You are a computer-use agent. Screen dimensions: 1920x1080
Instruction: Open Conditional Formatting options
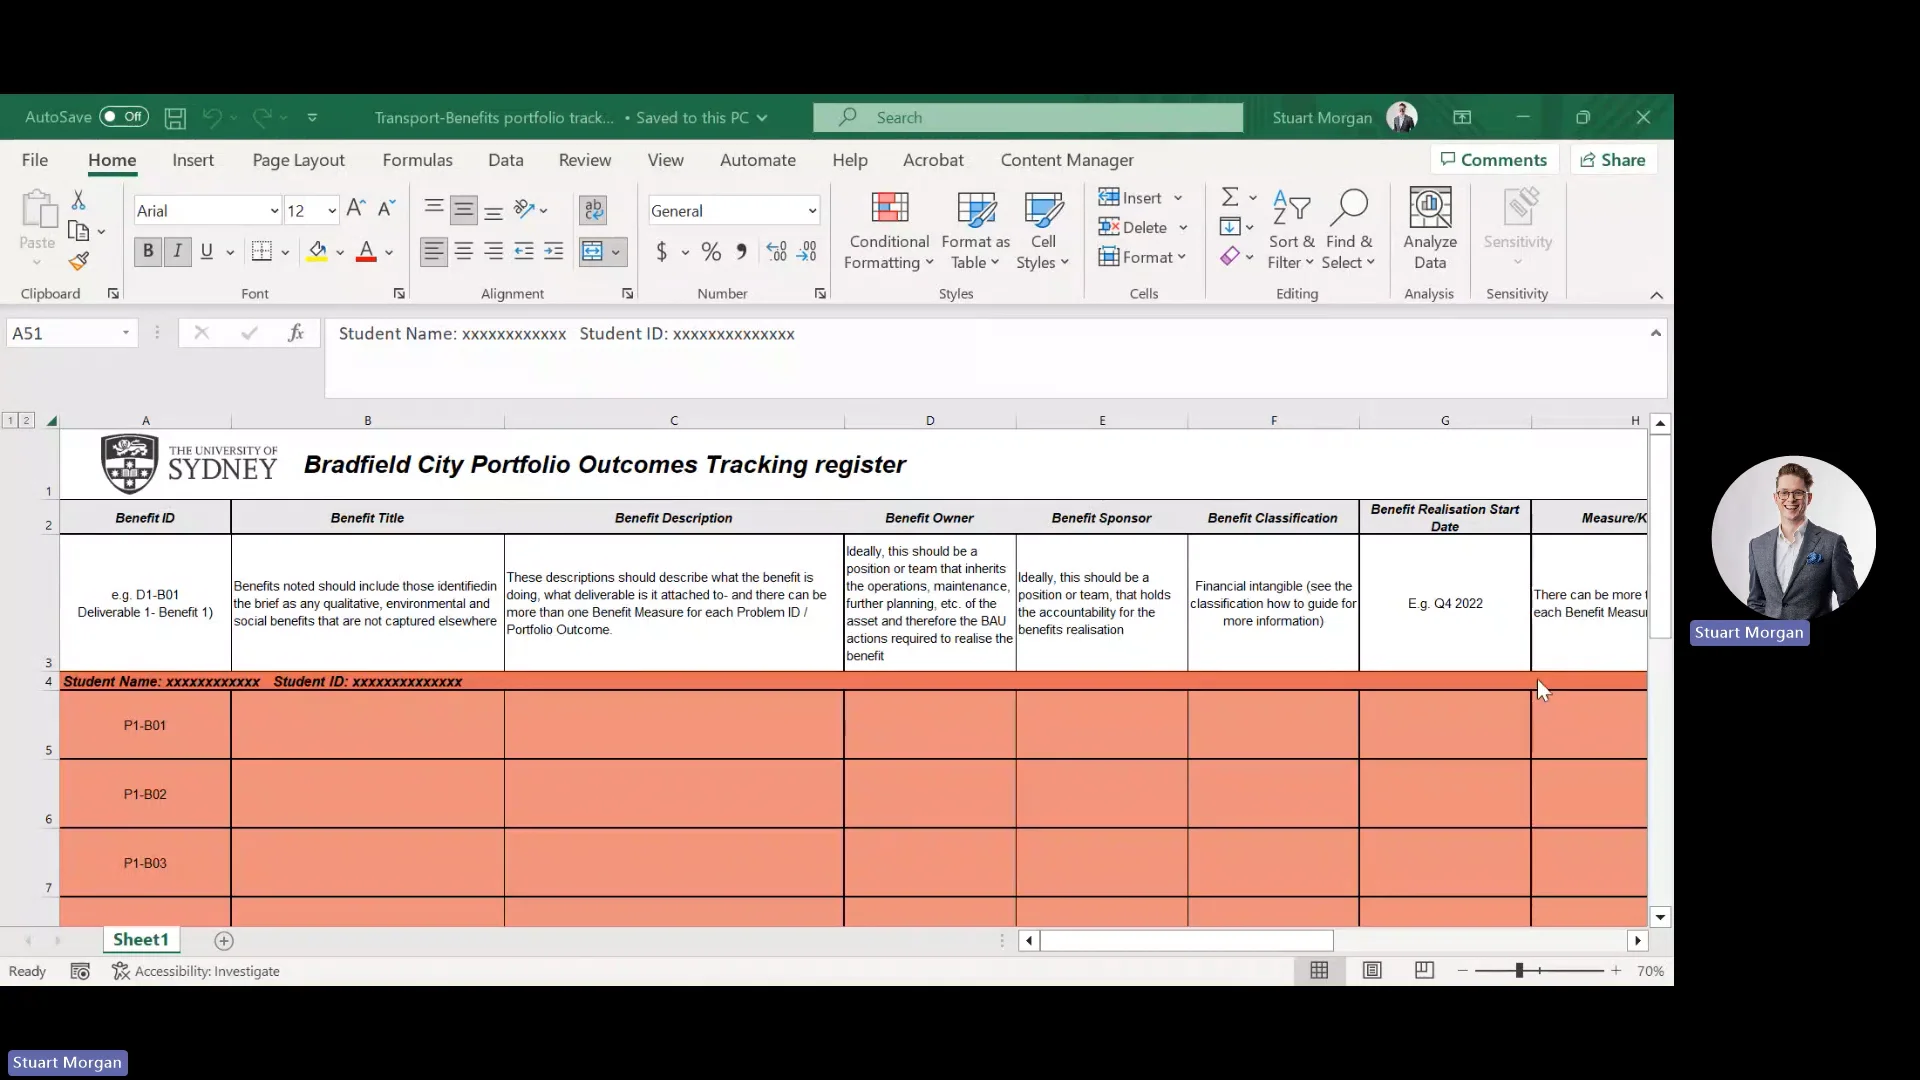[x=889, y=230]
